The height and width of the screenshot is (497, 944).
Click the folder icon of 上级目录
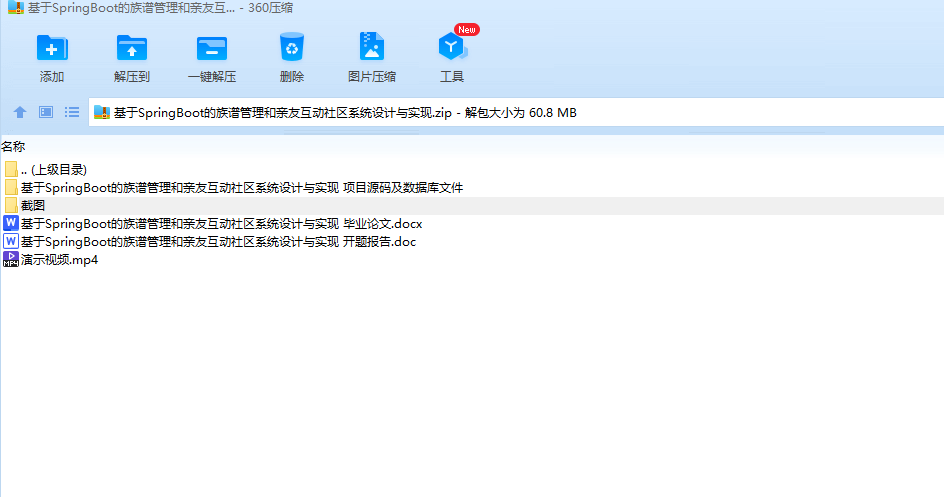coord(11,170)
